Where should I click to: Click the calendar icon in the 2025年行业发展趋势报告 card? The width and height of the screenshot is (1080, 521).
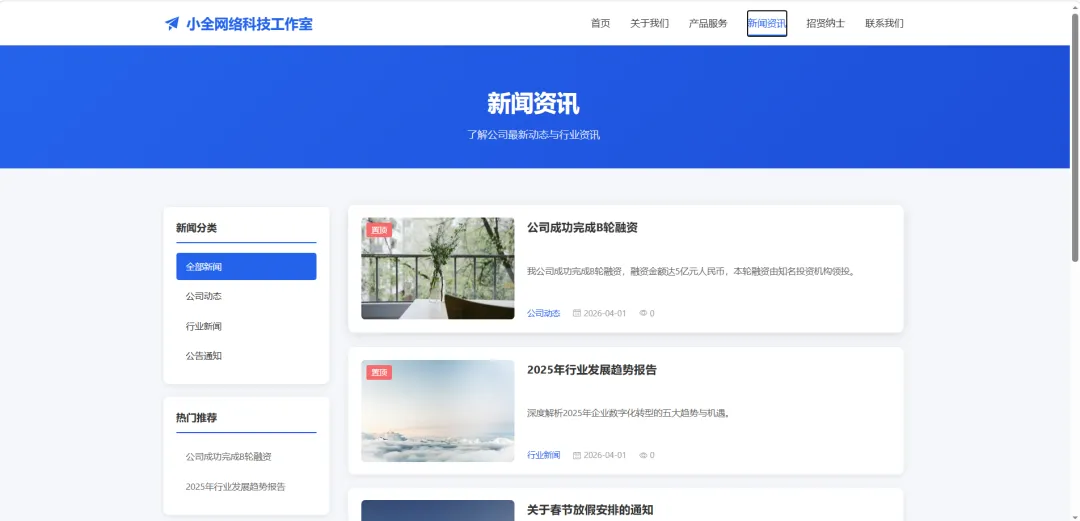[577, 456]
